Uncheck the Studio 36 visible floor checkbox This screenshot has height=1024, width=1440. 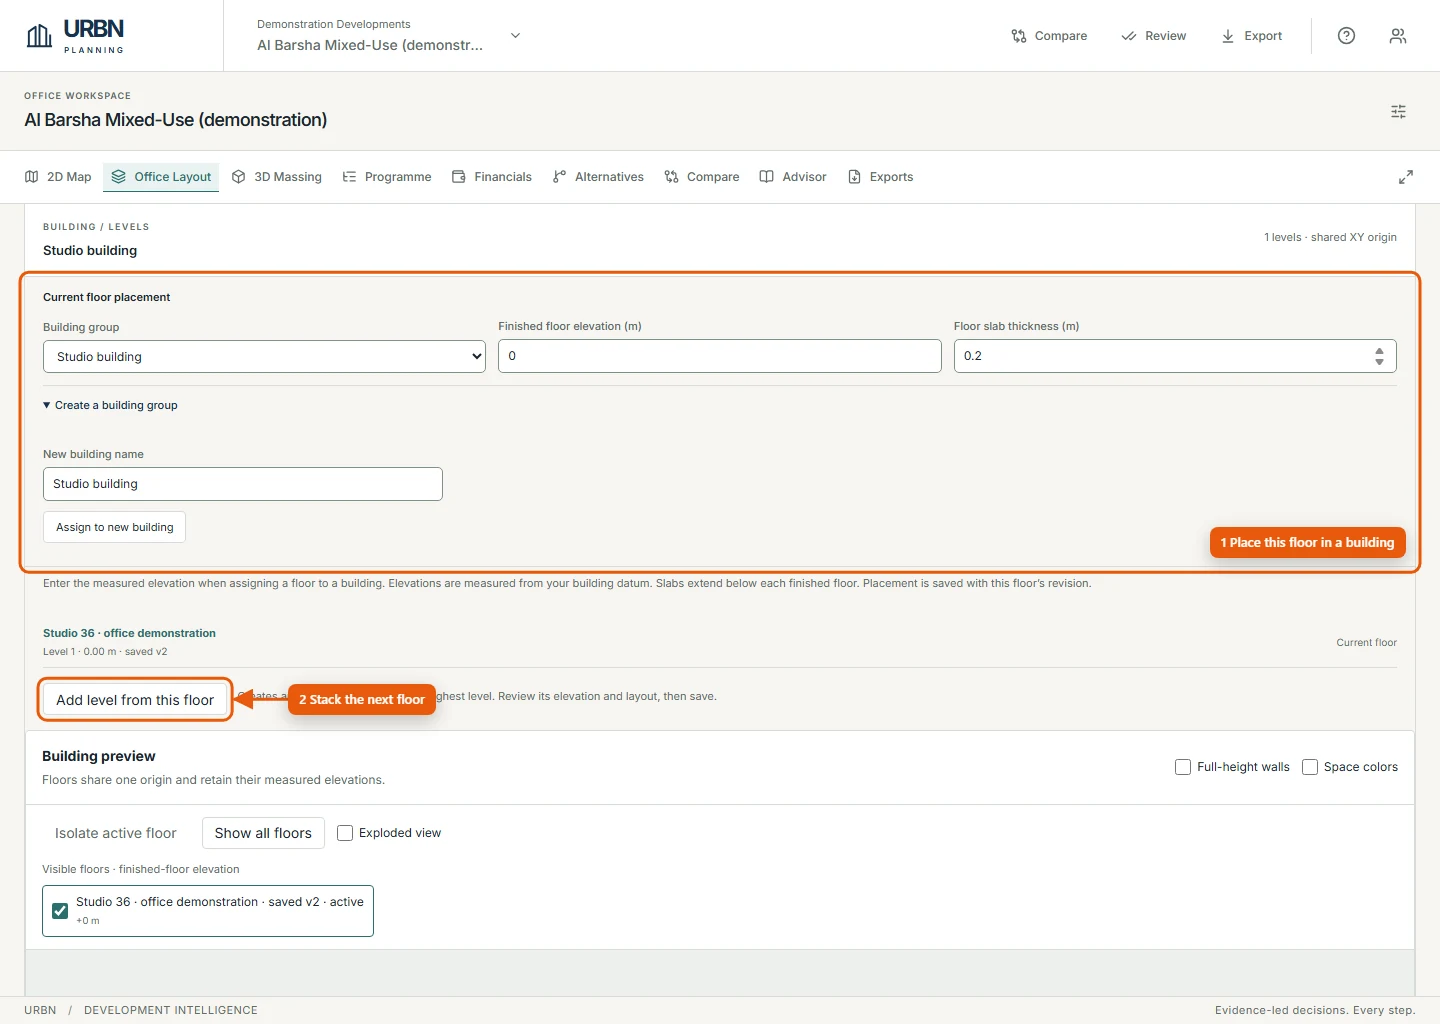tap(60, 911)
